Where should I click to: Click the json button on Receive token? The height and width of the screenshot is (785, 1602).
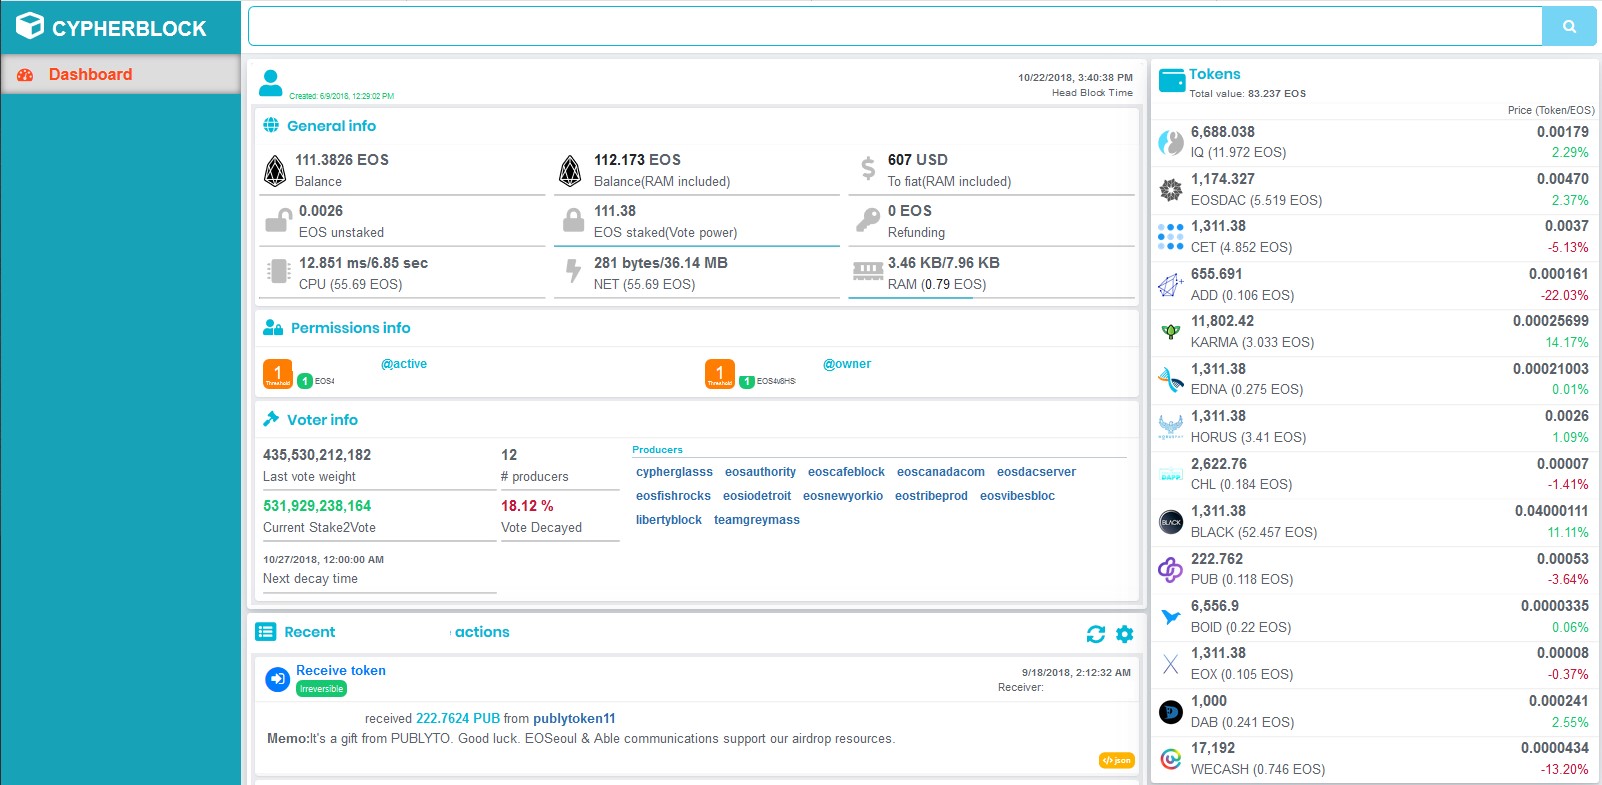point(1116,761)
